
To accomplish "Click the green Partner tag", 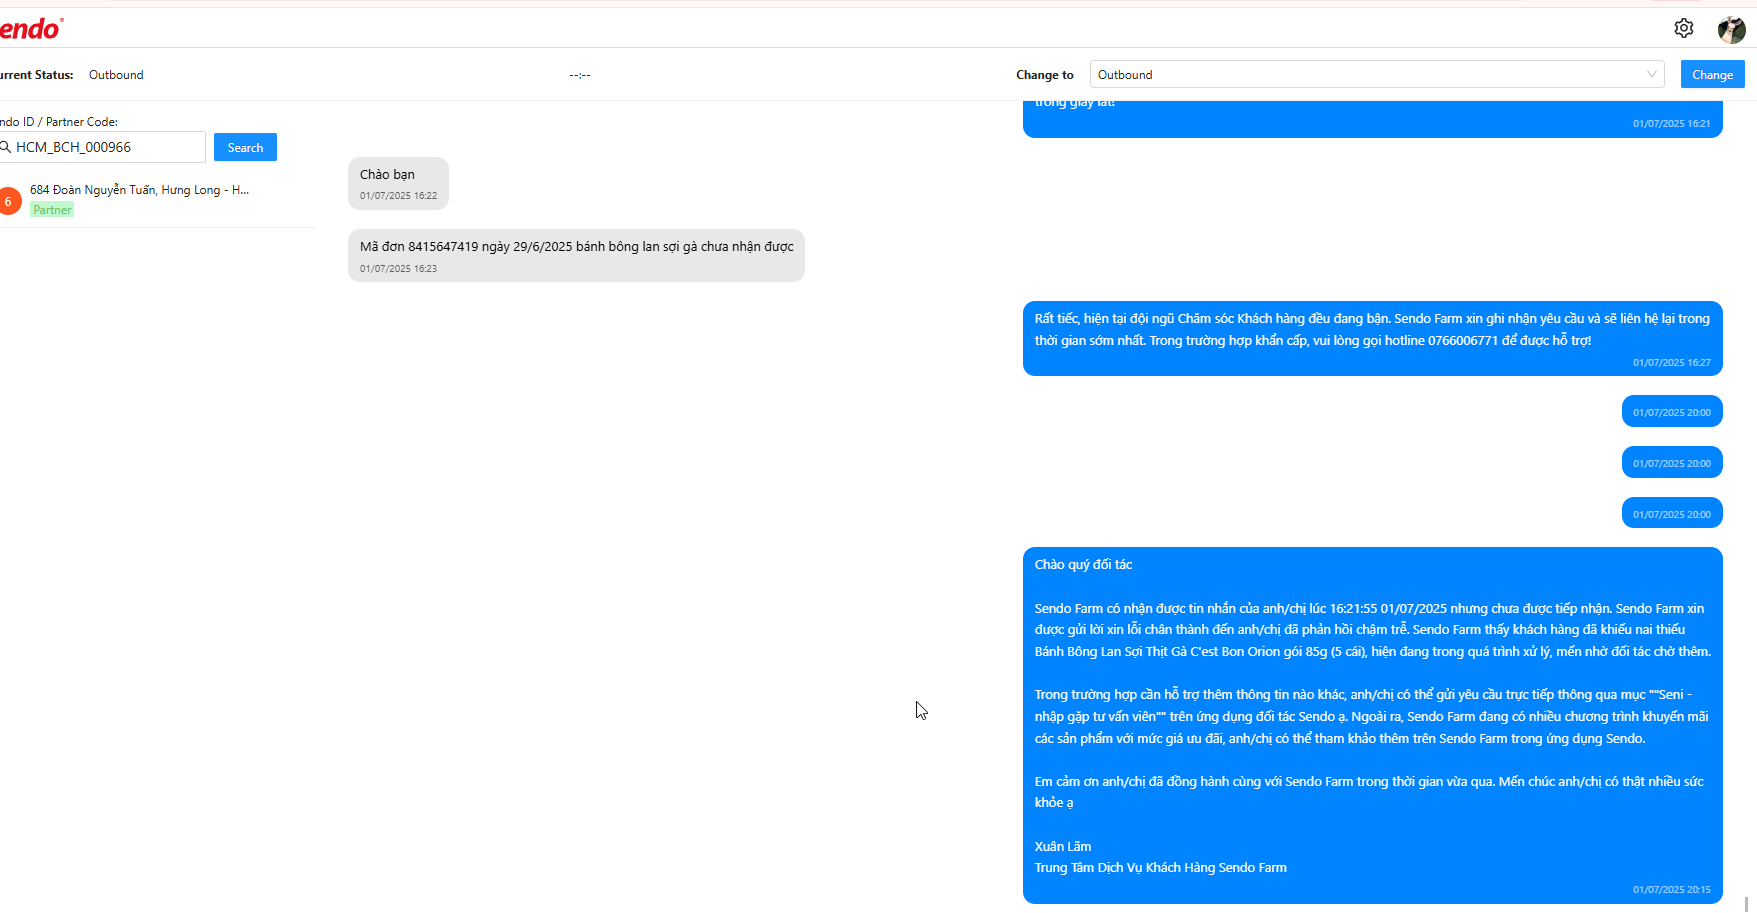I will tap(52, 210).
